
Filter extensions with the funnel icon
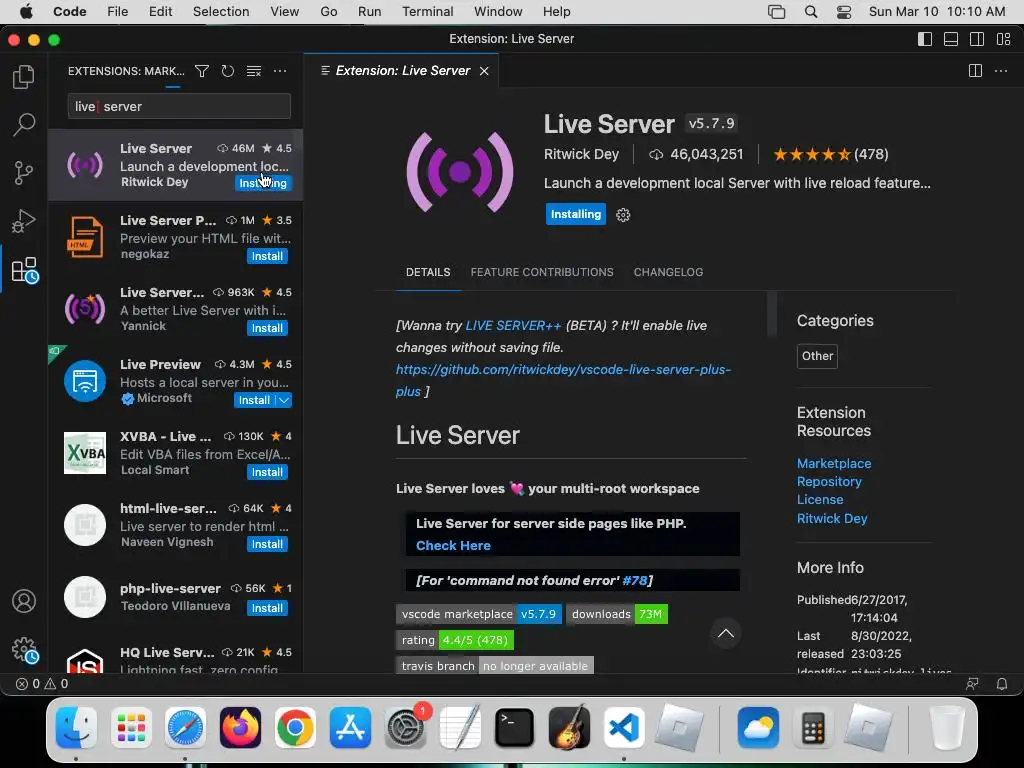[x=202, y=71]
